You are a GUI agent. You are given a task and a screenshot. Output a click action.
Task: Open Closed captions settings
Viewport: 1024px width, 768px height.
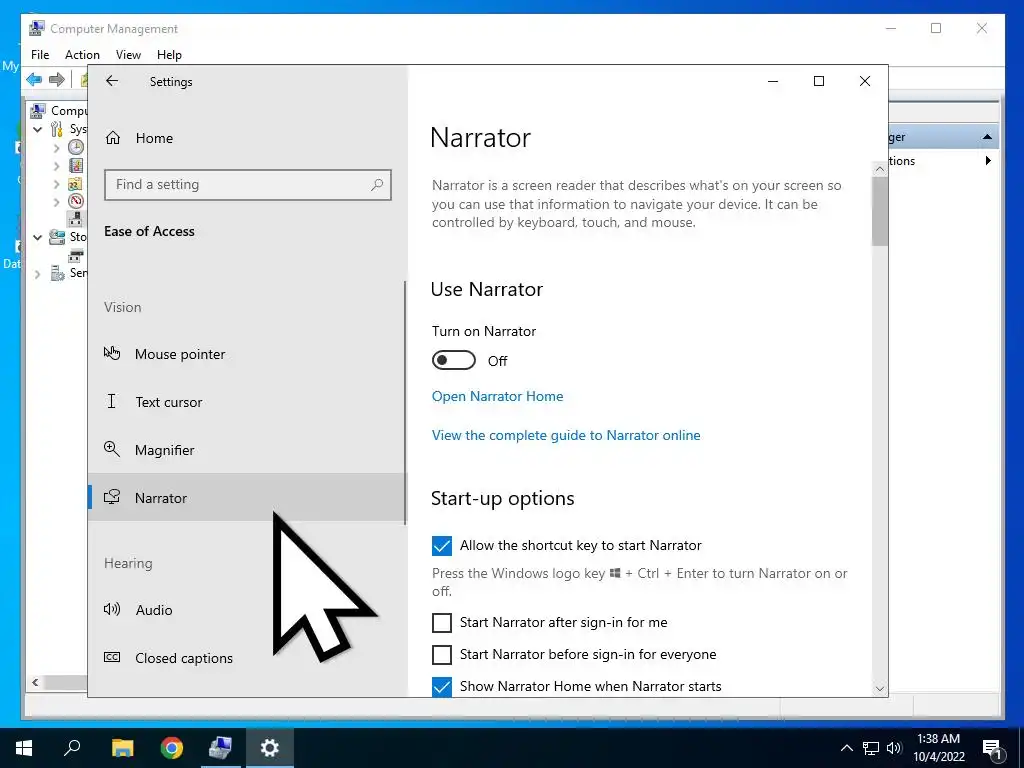(247, 658)
